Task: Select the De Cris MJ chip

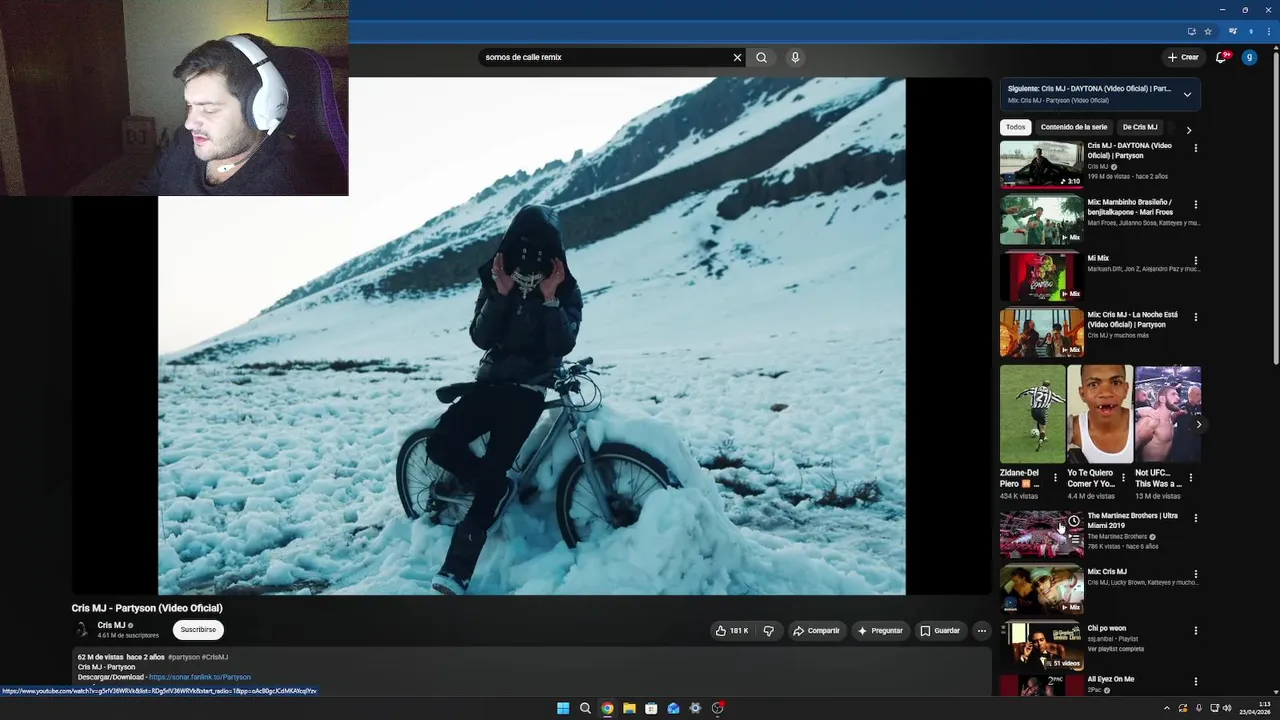Action: click(x=1140, y=127)
